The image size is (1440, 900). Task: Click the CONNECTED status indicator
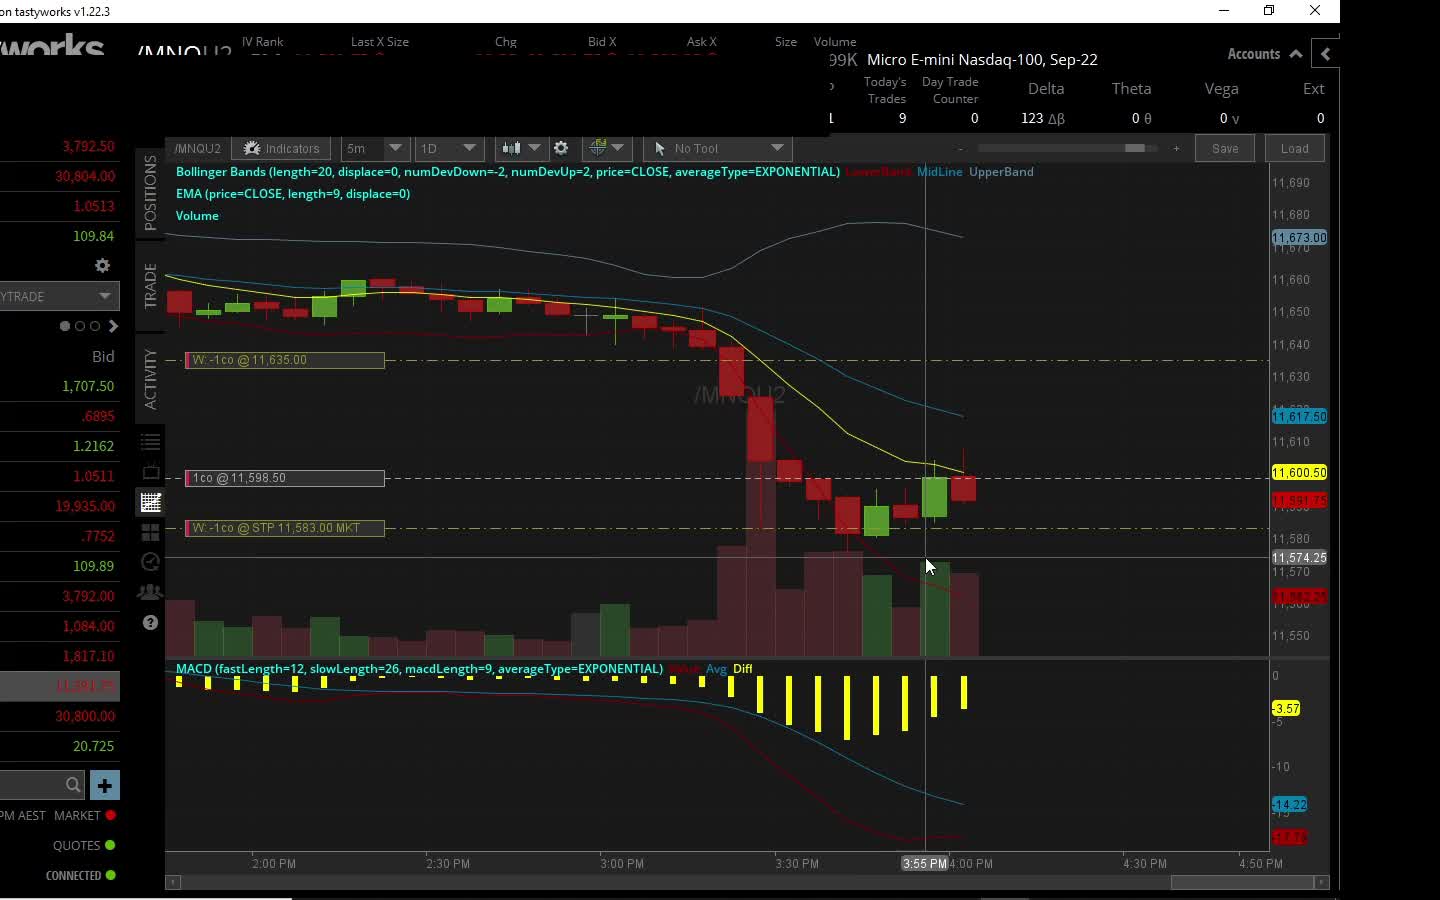pos(80,875)
